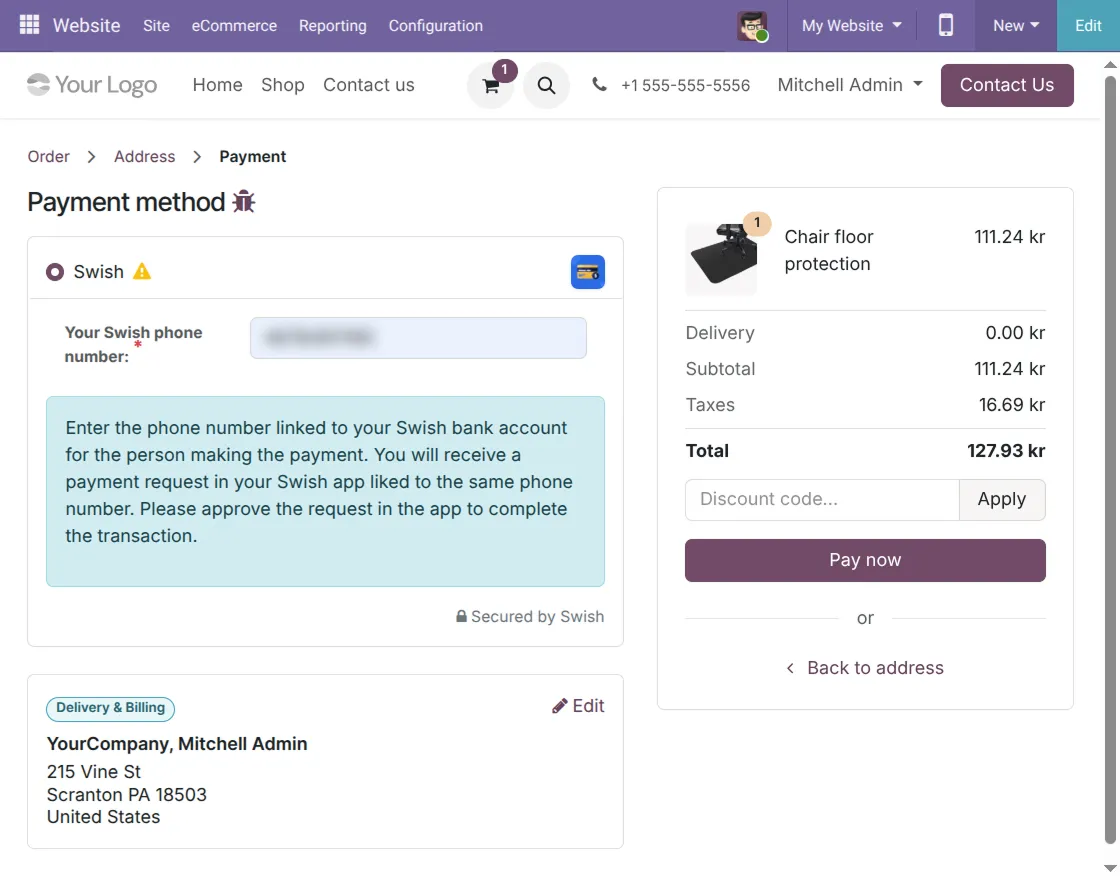Click the Taxes value 16.69 kr

pos(1011,405)
